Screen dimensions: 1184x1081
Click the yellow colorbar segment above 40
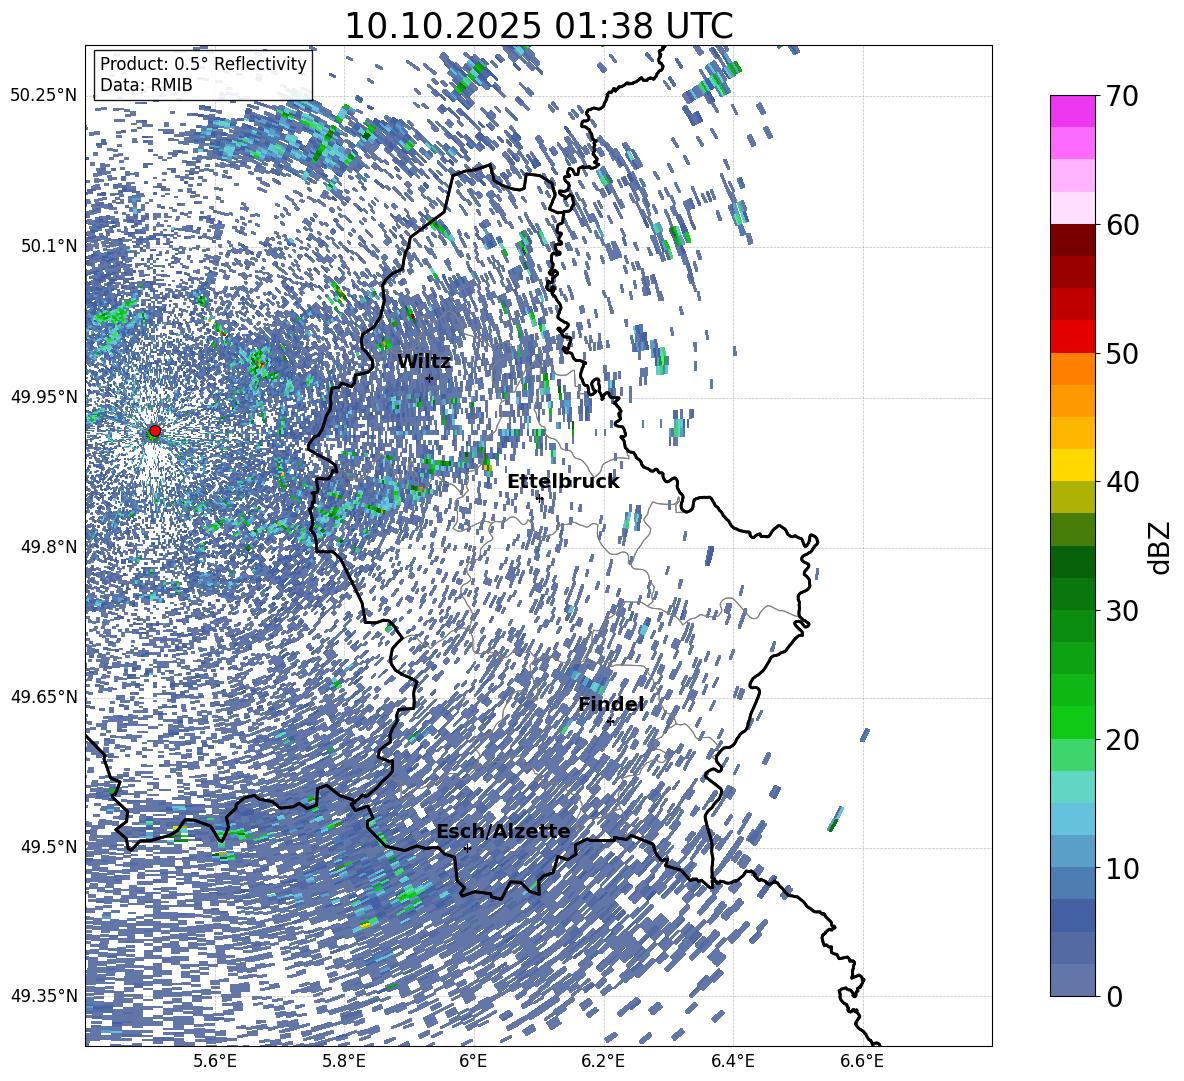click(1072, 465)
